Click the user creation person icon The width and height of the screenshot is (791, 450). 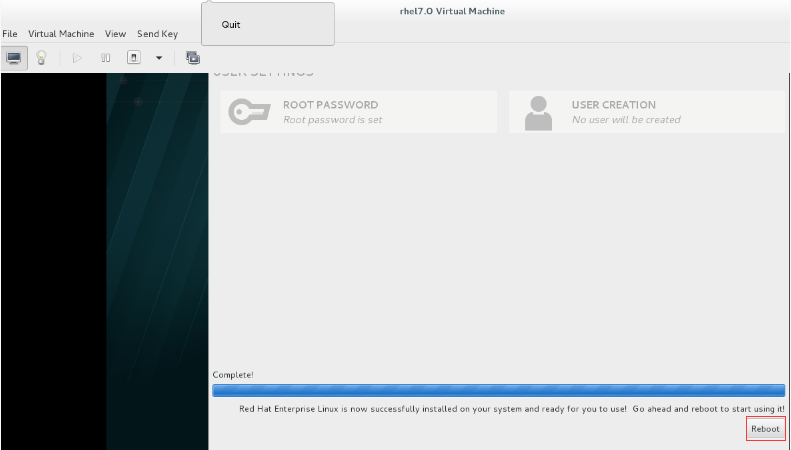point(538,113)
